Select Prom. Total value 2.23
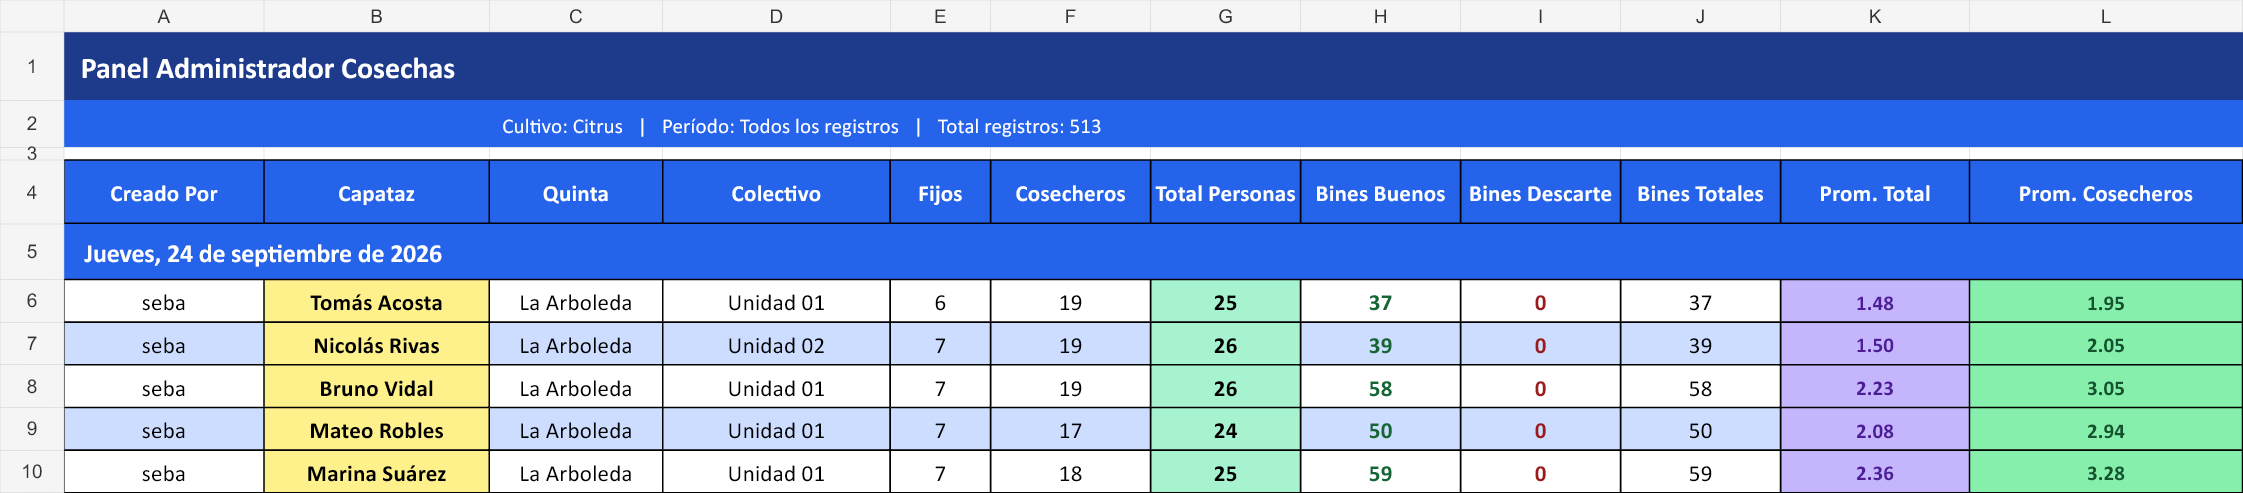Screen dimensions: 2243x493 tap(1875, 388)
